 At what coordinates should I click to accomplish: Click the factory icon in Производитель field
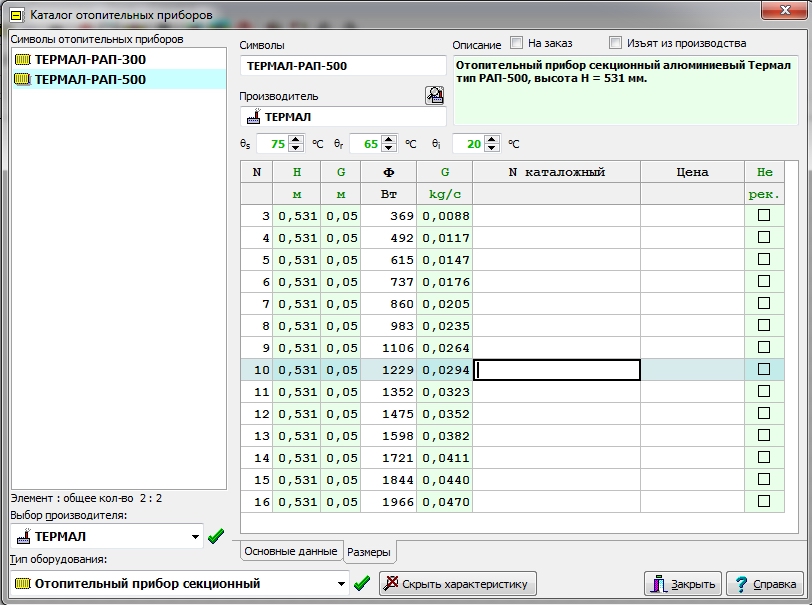pos(253,117)
